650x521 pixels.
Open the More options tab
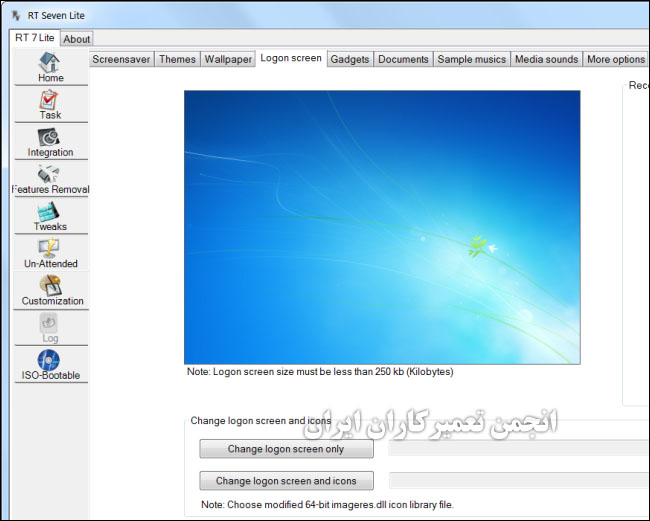pyautogui.click(x=616, y=59)
